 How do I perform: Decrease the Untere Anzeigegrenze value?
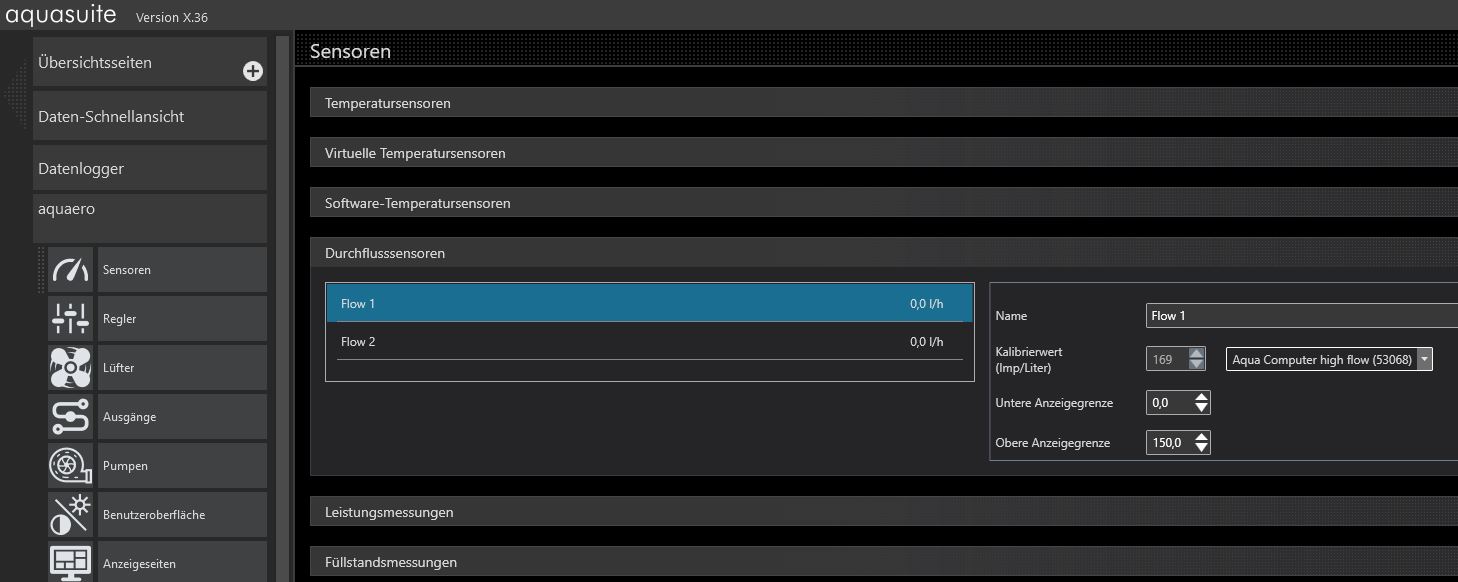pyautogui.click(x=1202, y=409)
